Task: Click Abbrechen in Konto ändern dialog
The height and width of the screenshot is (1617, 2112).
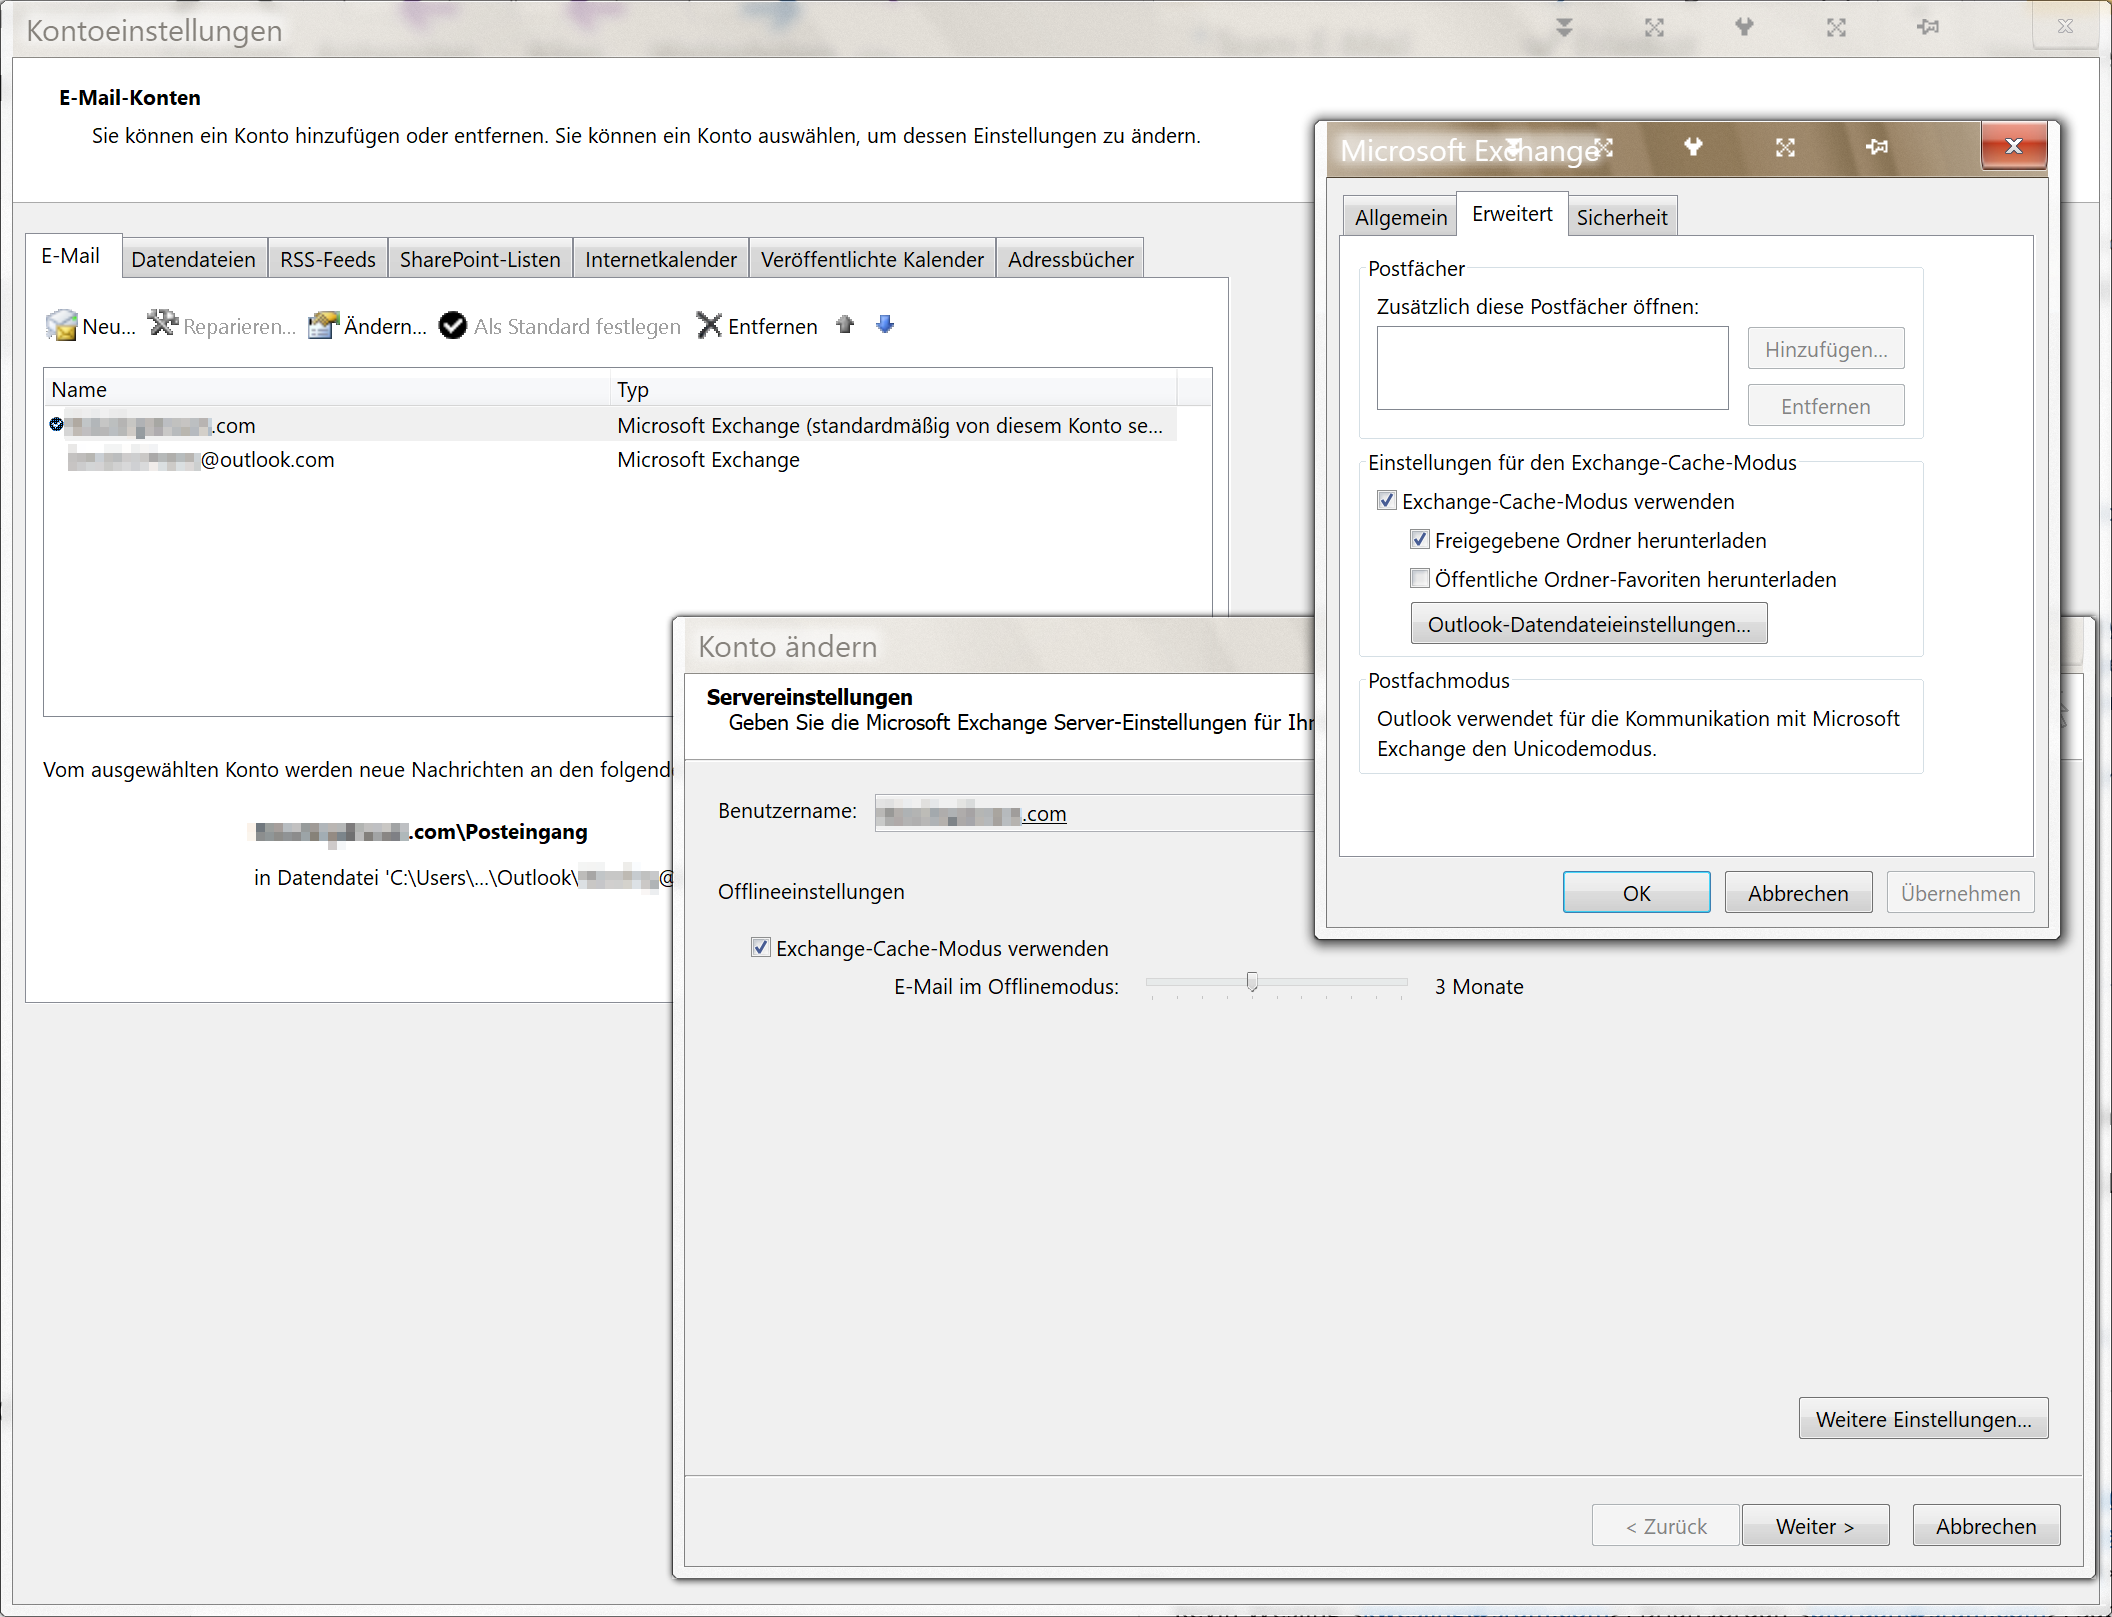Action: 1986,1527
